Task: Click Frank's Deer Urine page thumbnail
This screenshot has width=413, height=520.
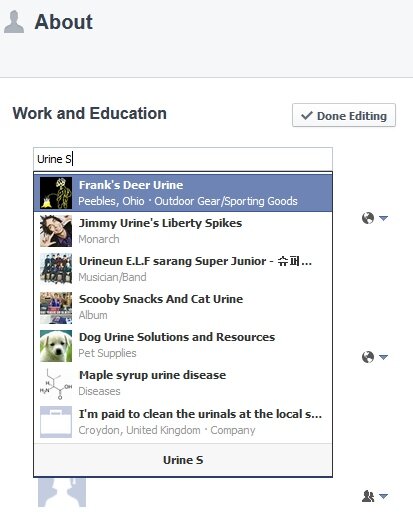Action: (x=56, y=193)
